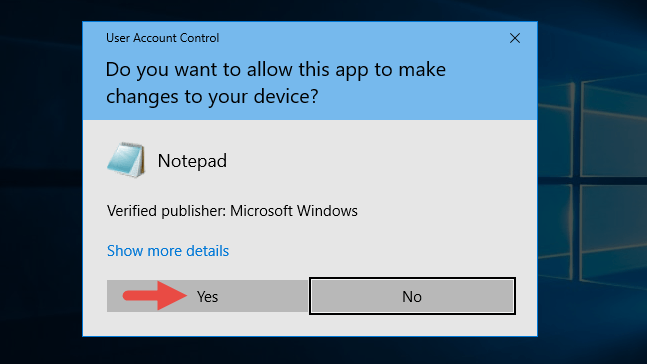
Task: Click the gray space right of Show more details
Action: (x=371, y=251)
